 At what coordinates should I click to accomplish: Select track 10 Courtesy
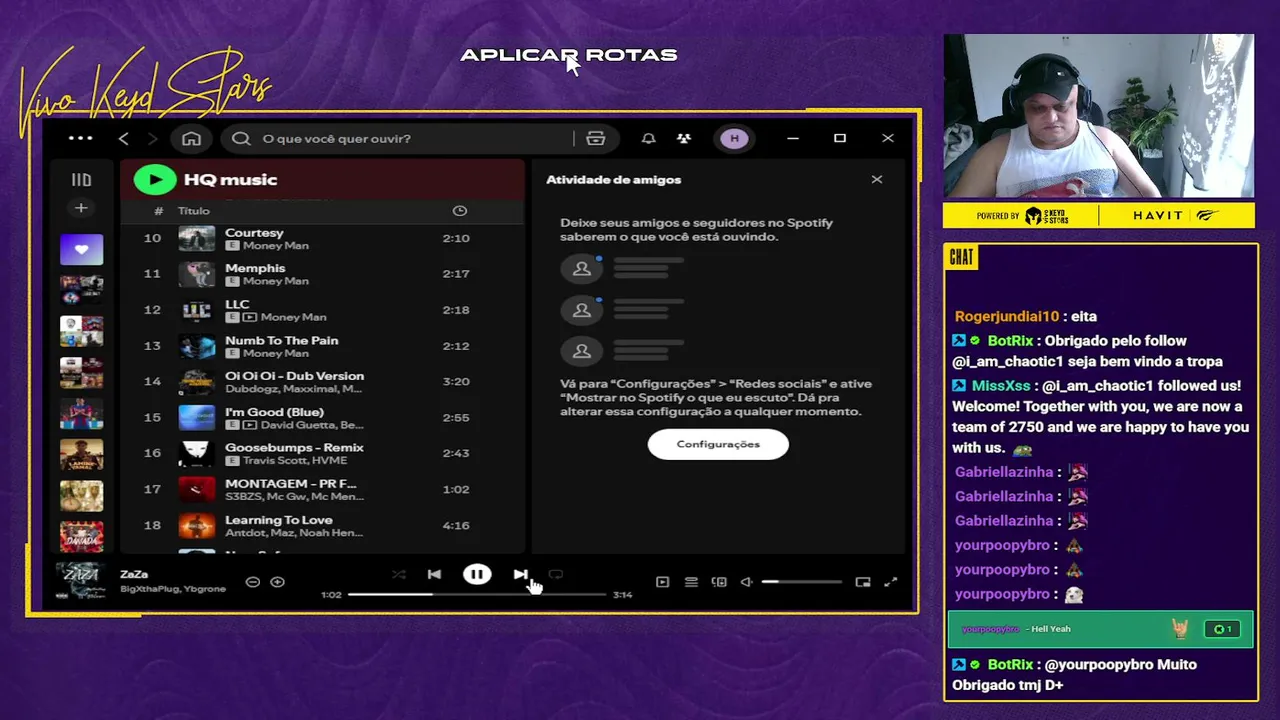click(x=322, y=238)
